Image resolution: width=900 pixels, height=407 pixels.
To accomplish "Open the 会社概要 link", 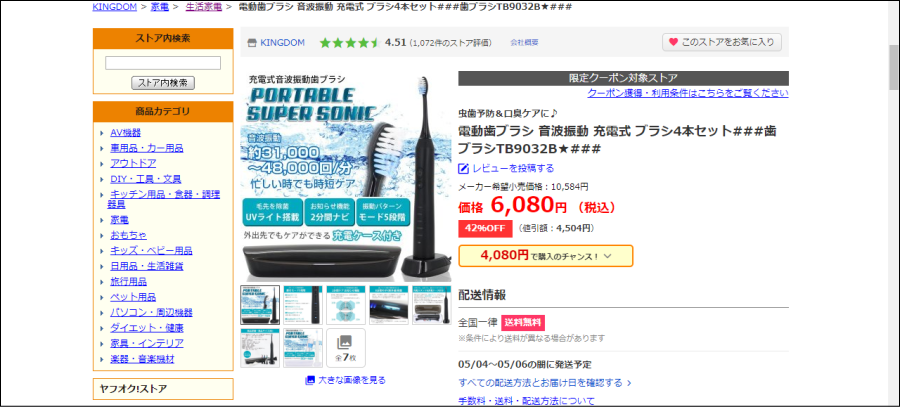I will pyautogui.click(x=524, y=42).
